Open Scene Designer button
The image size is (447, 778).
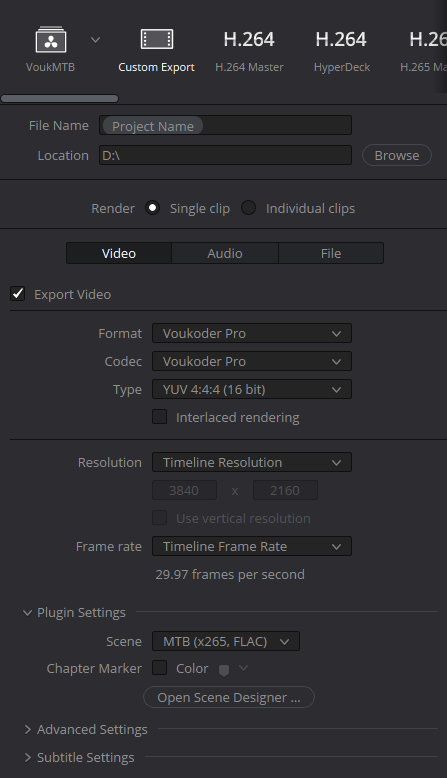(229, 697)
